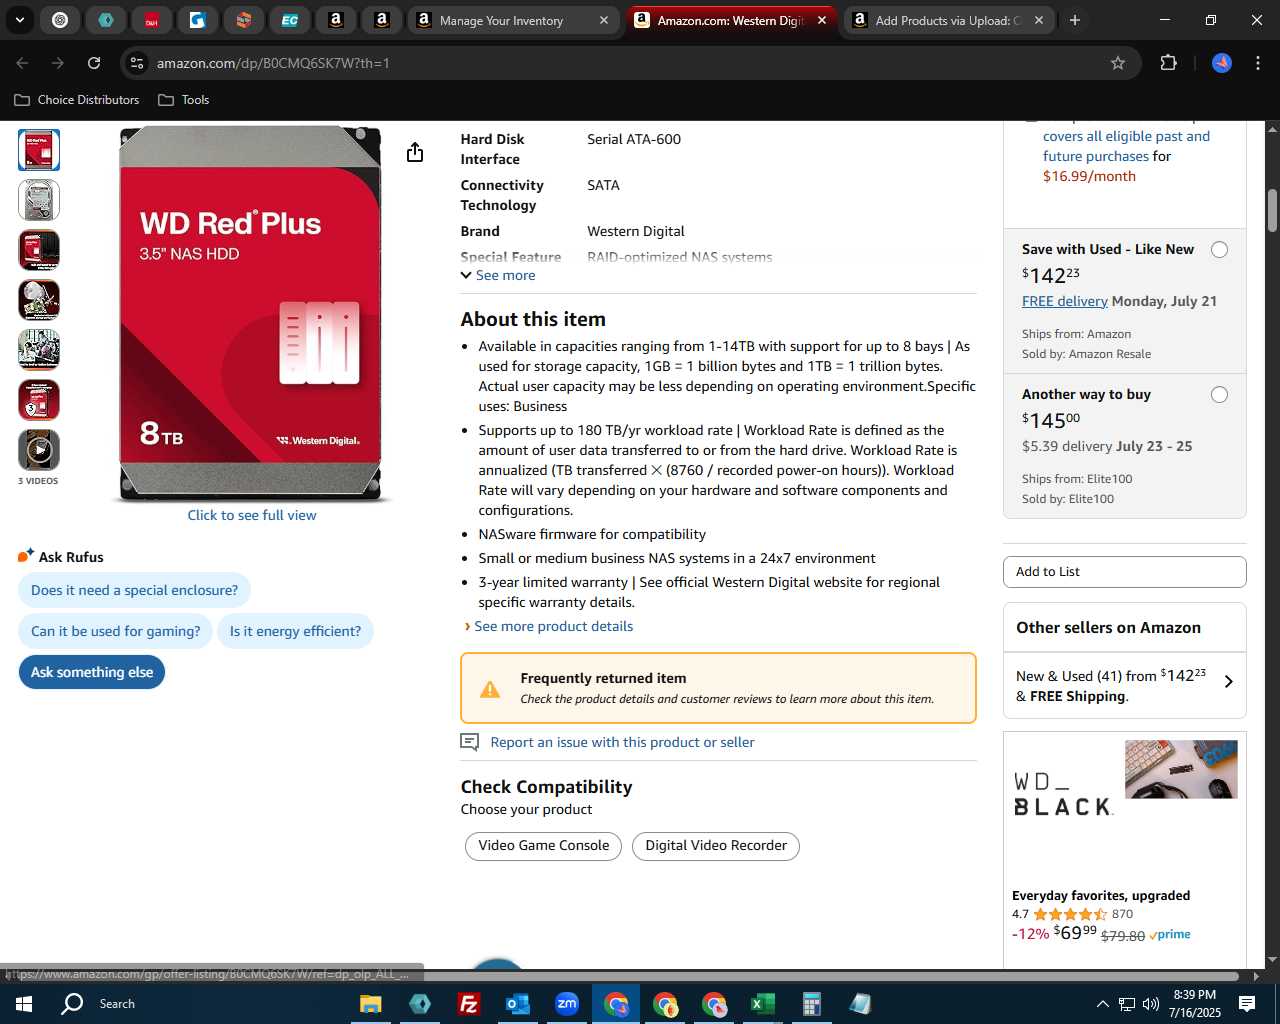Click the taskbar clock showing 8:39 PM
The height and width of the screenshot is (1024, 1280).
(x=1195, y=1004)
